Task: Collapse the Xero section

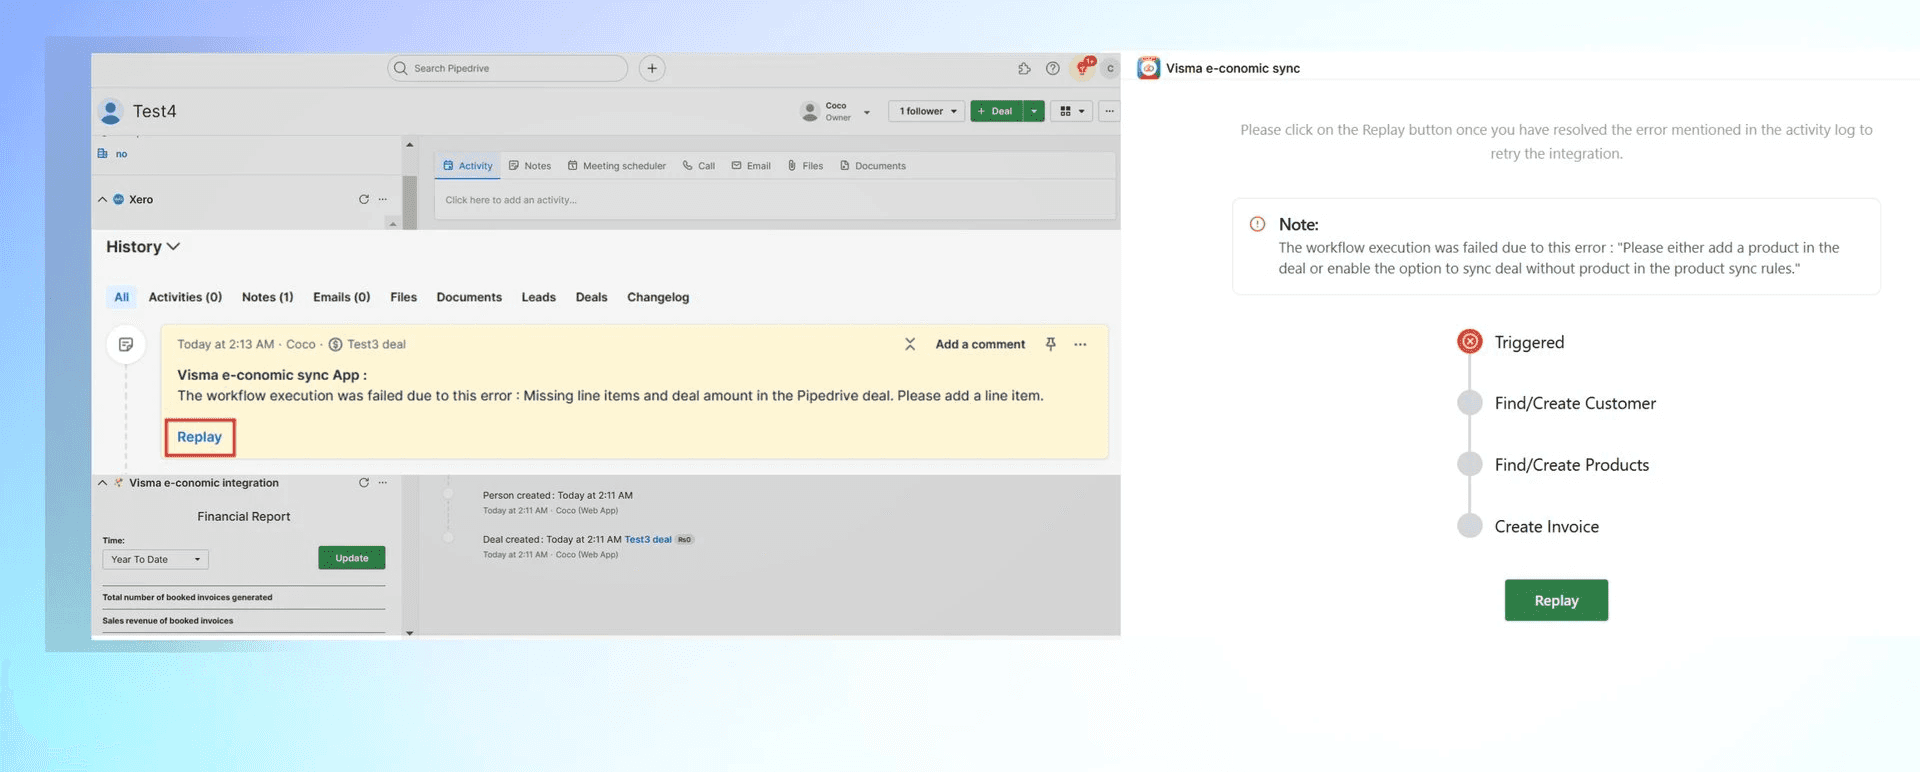Action: click(102, 199)
